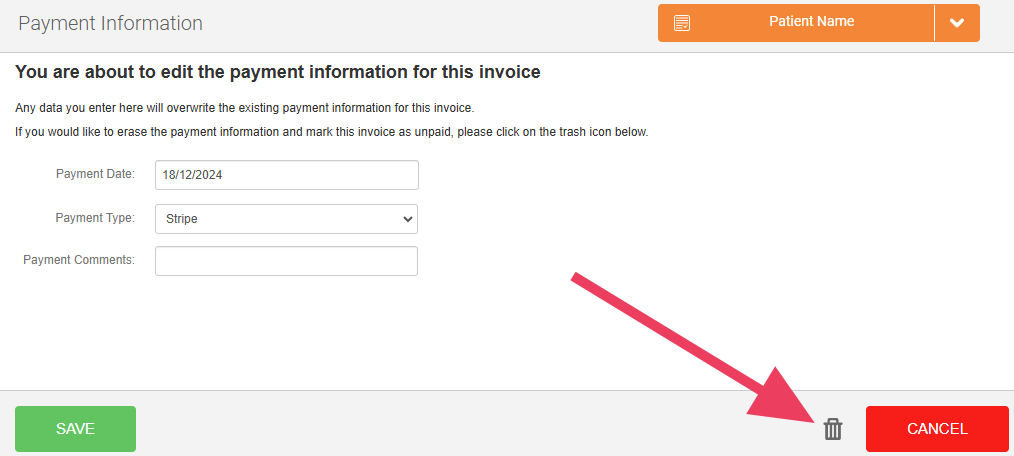1014x456 pixels.
Task: Click the "Any data you enter here" sentence
Action: tap(244, 107)
